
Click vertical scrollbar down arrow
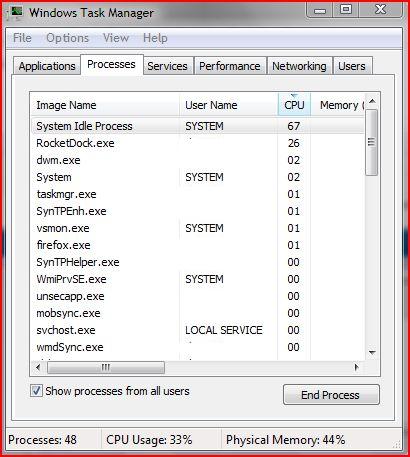point(372,352)
